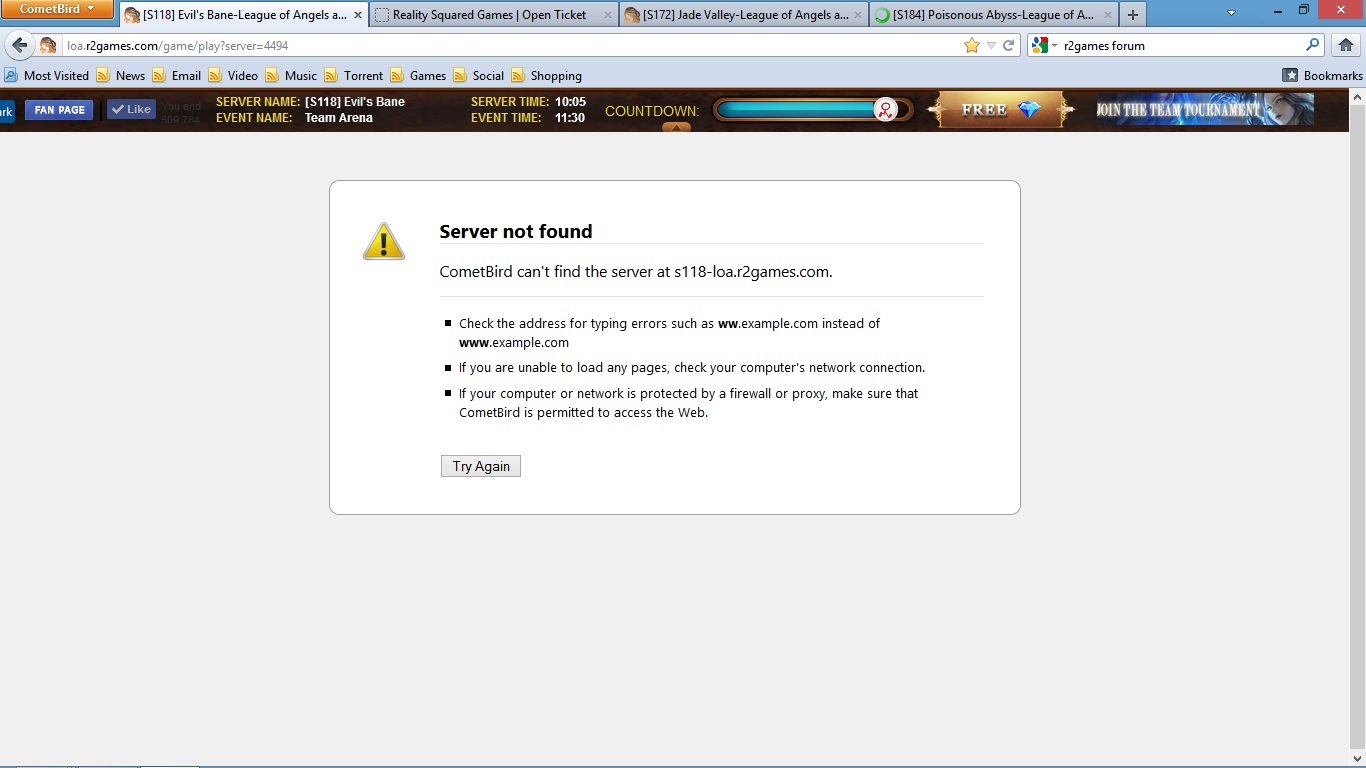Close the S118 Evil's Bane tab
Image resolution: width=1366 pixels, height=768 pixels.
pos(358,15)
